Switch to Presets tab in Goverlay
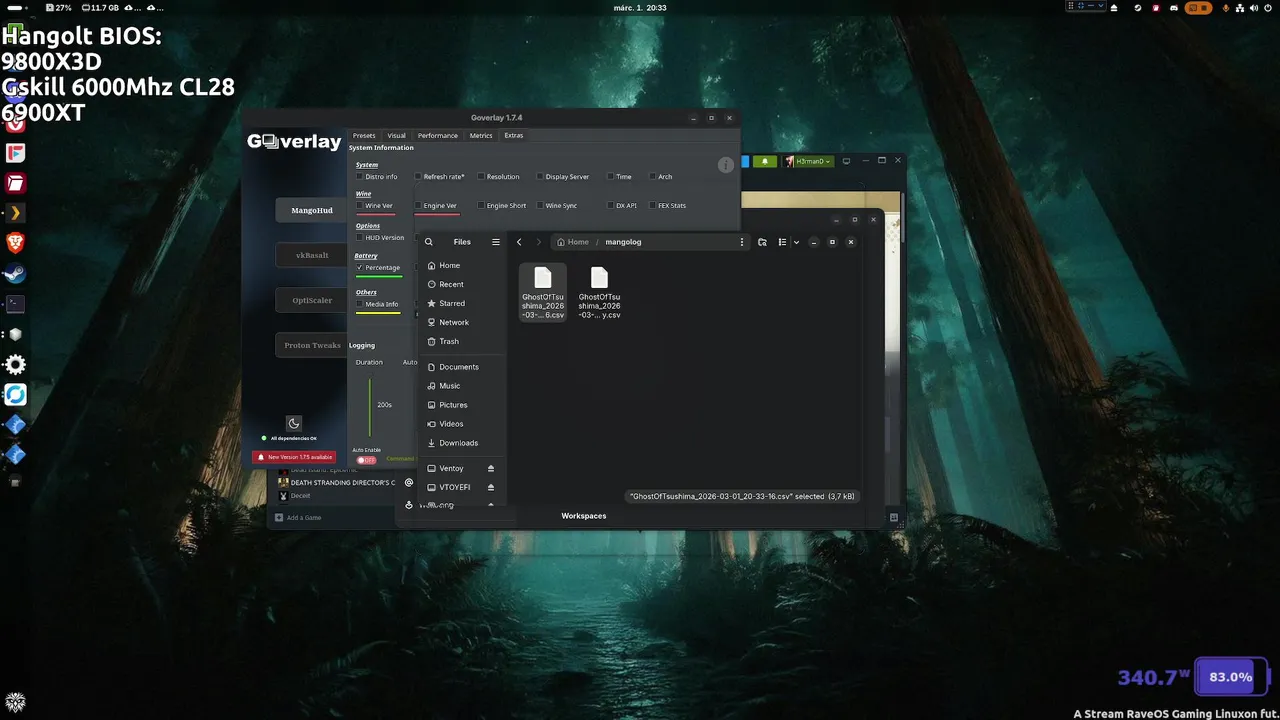The image size is (1280, 720). click(x=364, y=135)
